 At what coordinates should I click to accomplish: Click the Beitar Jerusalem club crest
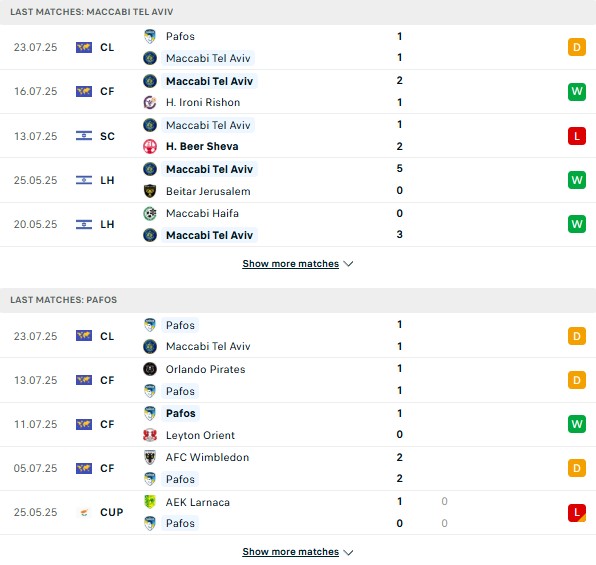tap(150, 191)
